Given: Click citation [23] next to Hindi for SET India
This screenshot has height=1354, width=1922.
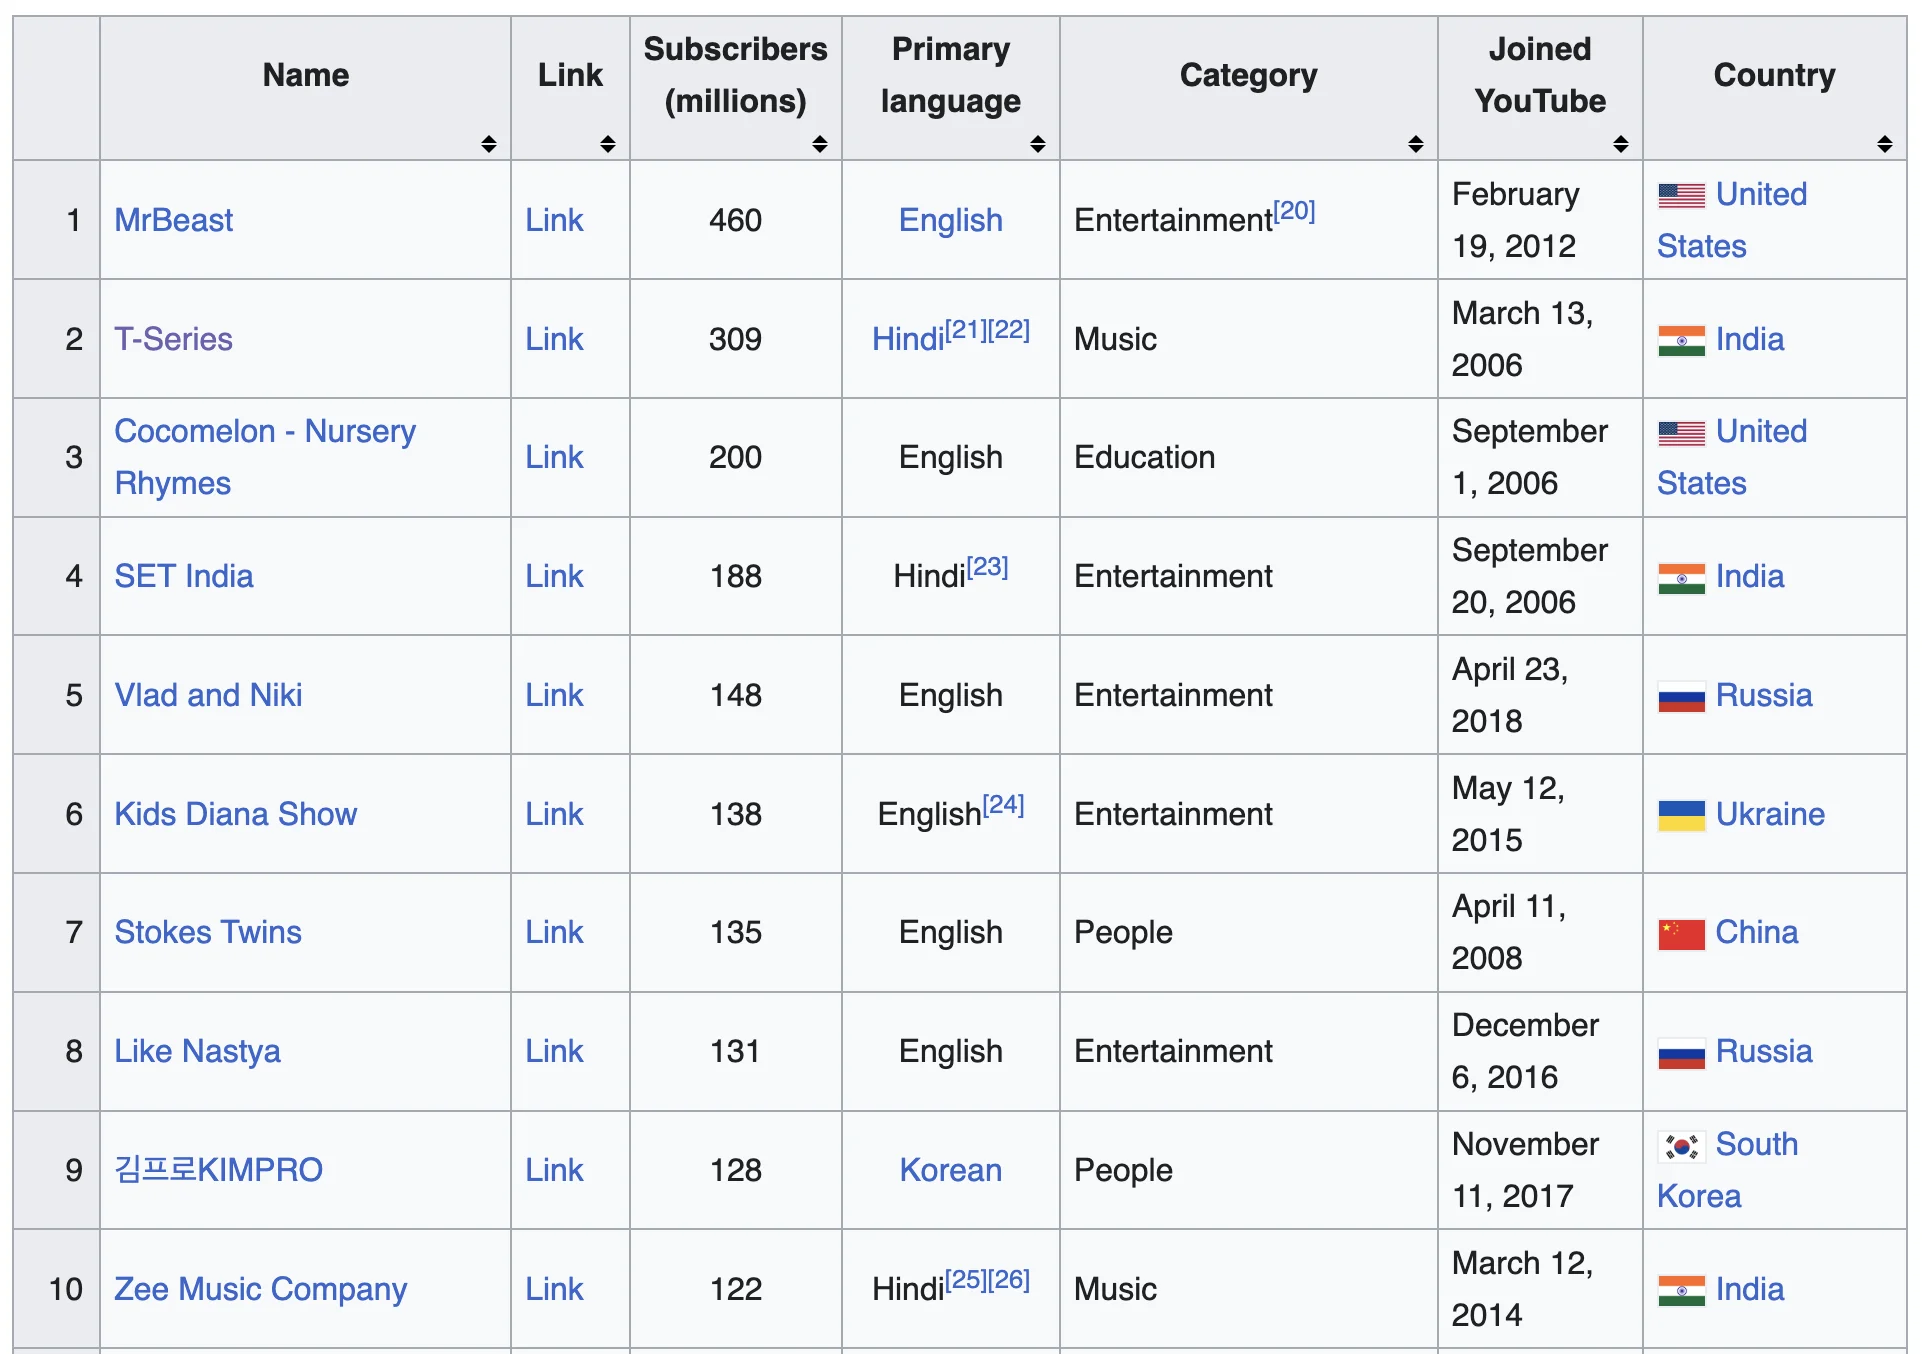Looking at the screenshot, I should (988, 566).
